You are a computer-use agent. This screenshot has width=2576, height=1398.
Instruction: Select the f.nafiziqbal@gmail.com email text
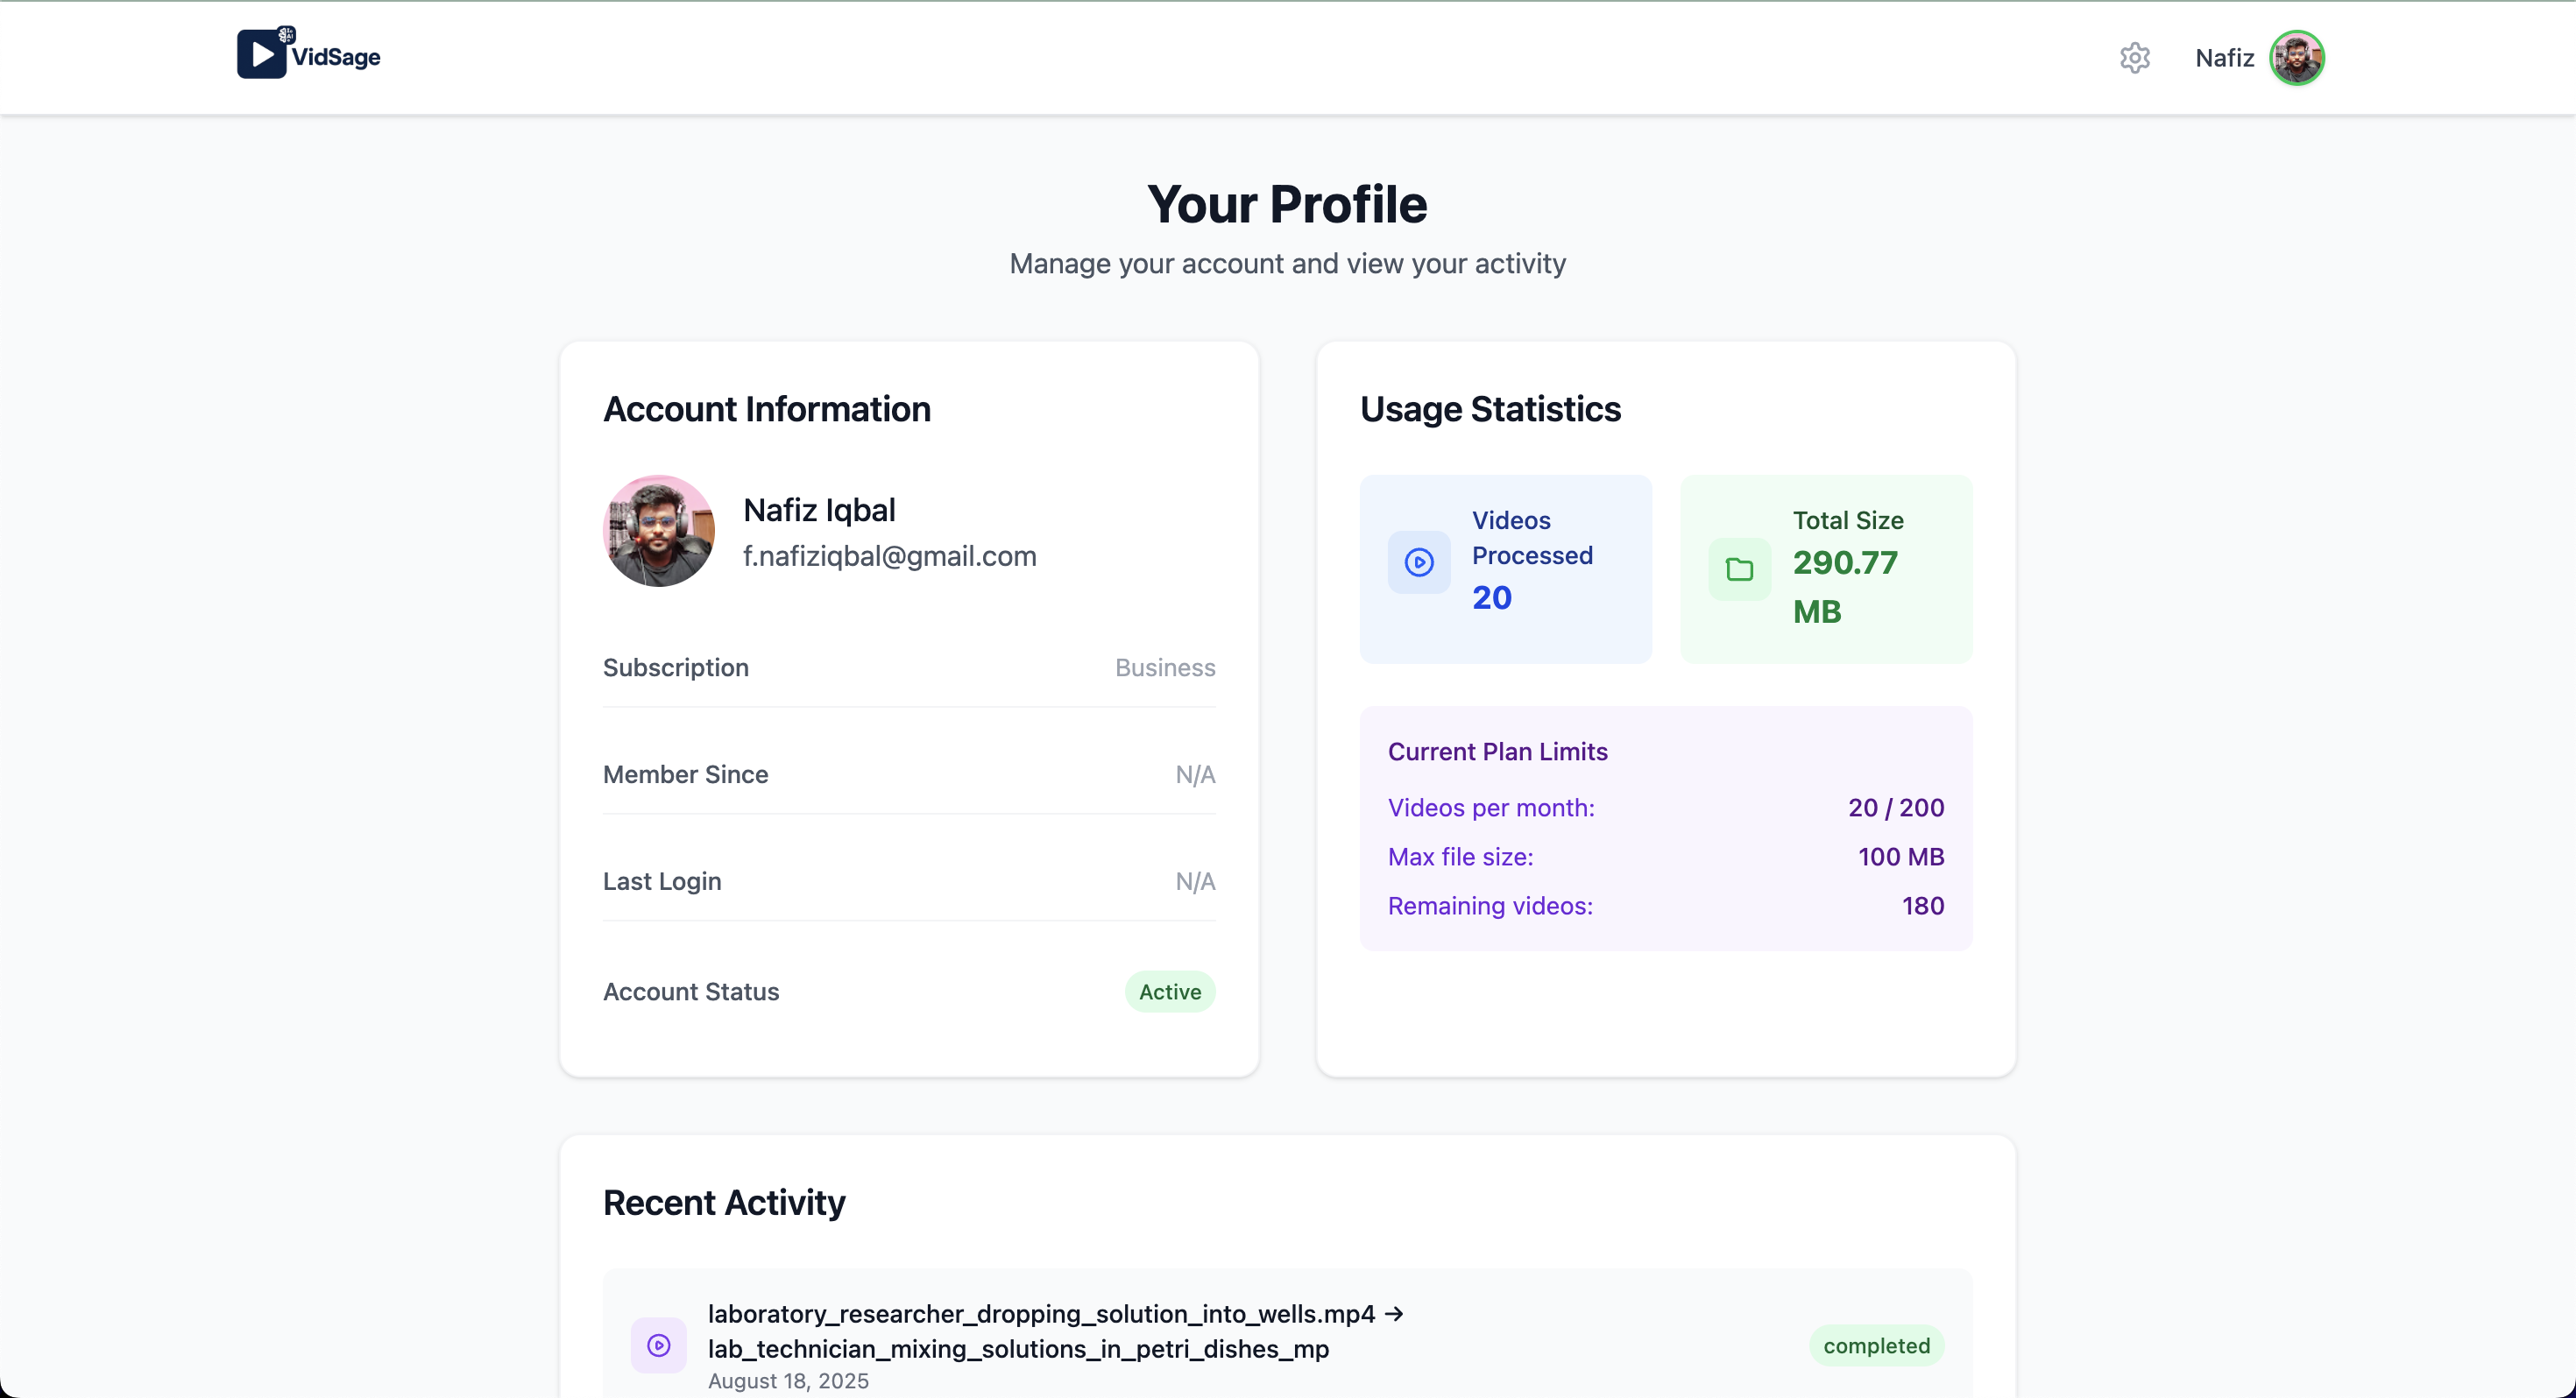click(889, 556)
